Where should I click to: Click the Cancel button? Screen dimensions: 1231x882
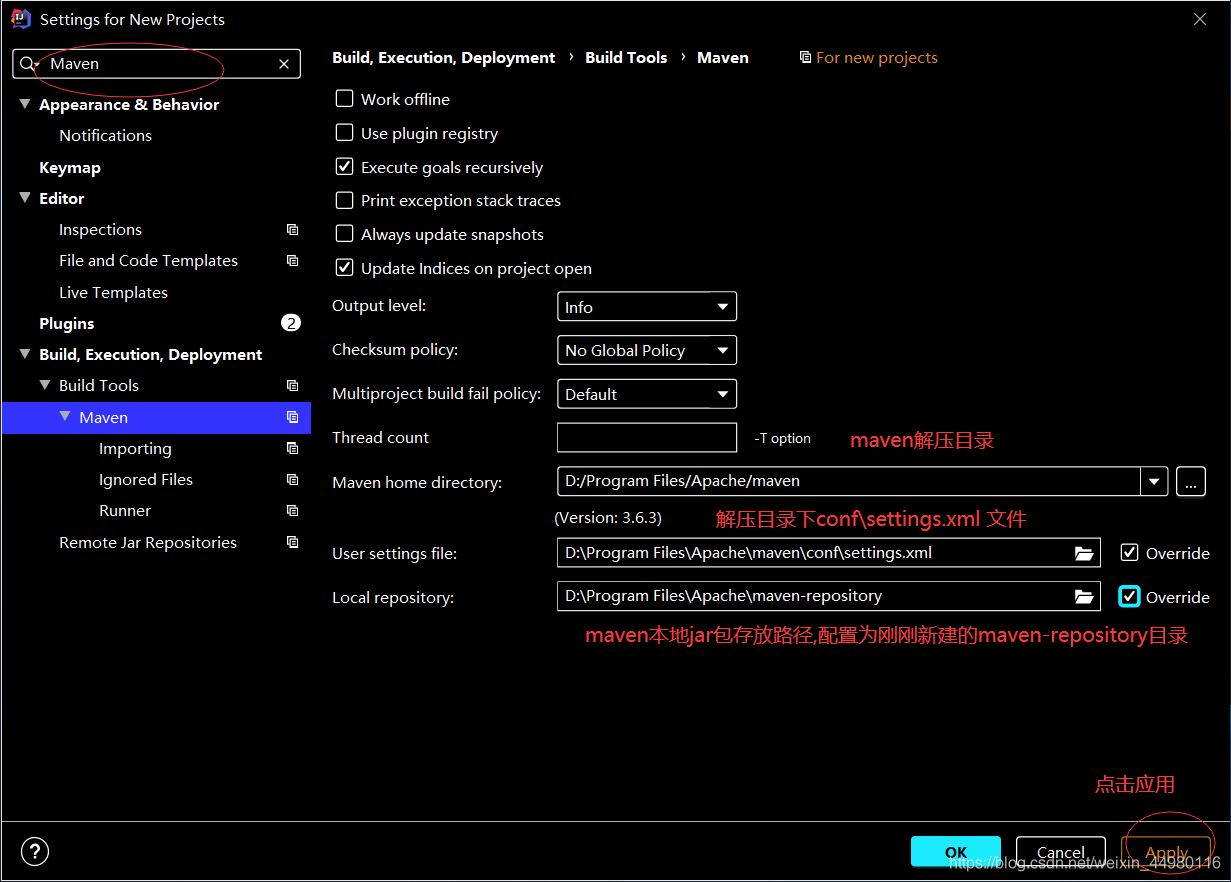[x=1061, y=852]
